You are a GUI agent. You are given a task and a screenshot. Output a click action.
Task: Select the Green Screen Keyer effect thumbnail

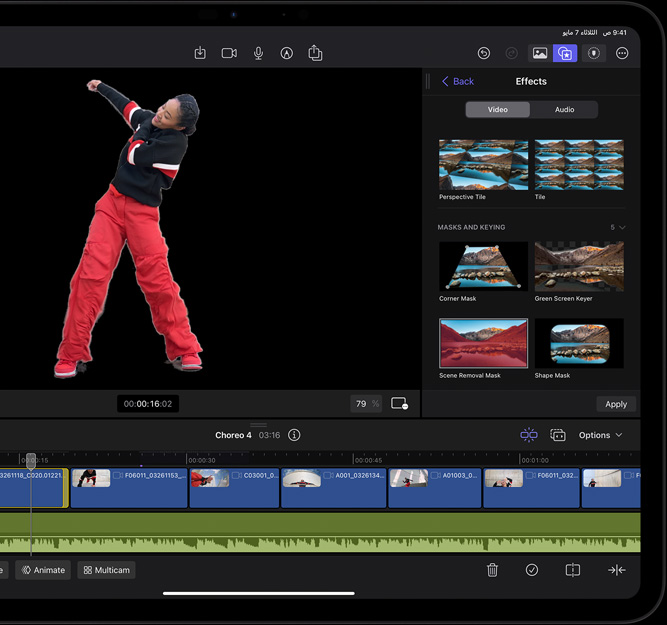point(579,266)
